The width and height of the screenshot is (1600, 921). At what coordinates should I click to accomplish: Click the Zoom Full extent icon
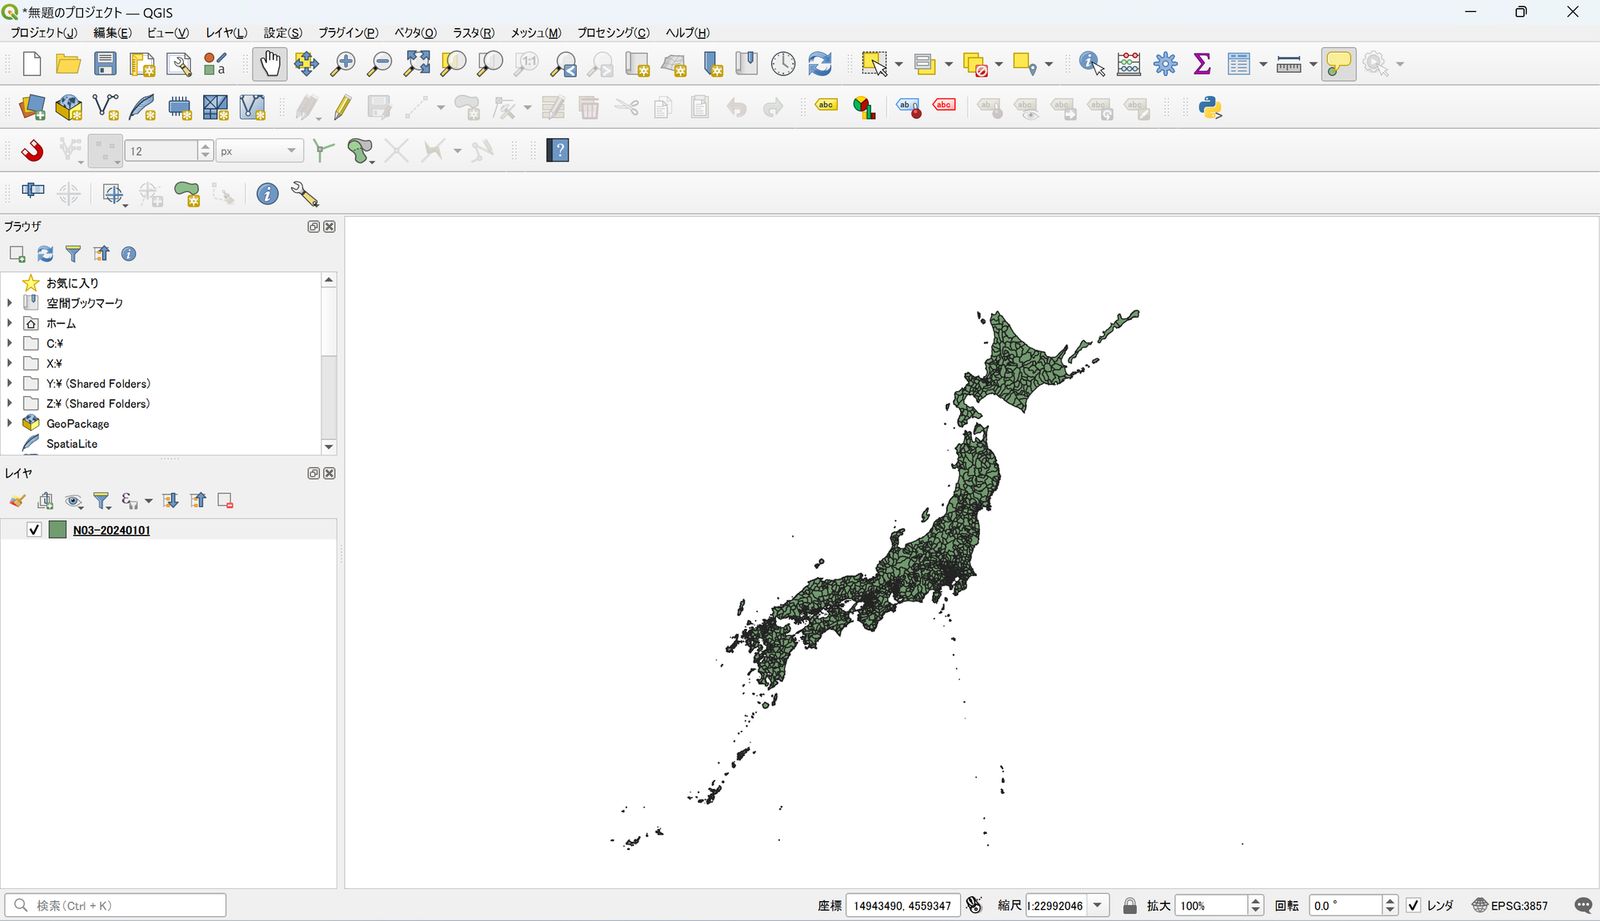pyautogui.click(x=417, y=64)
